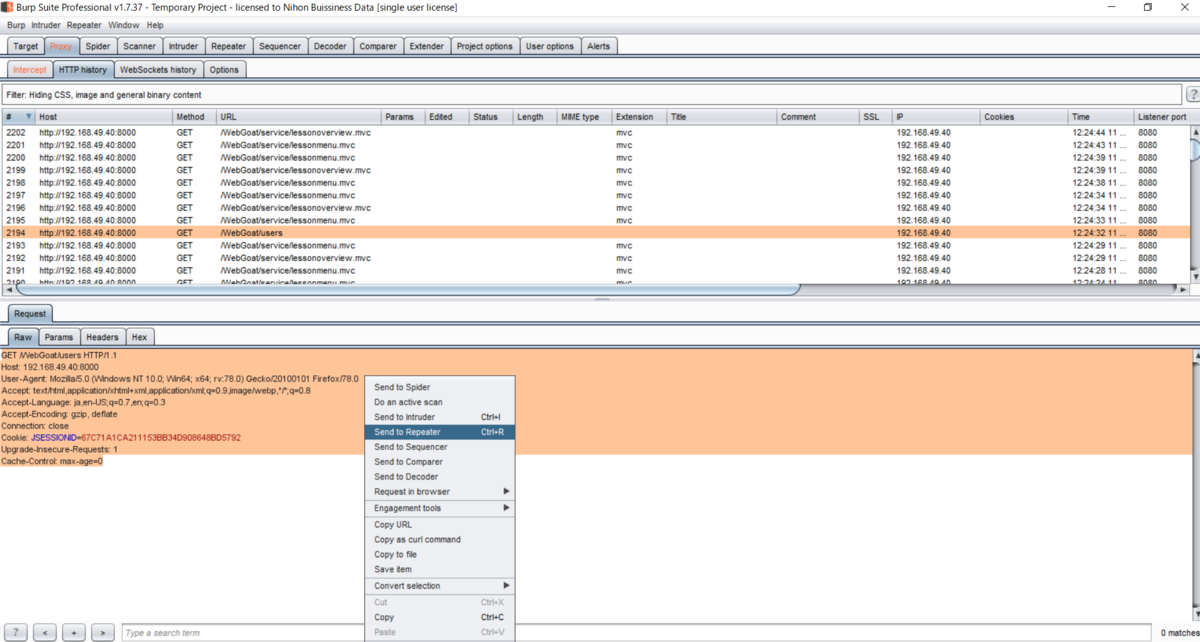The width and height of the screenshot is (1200, 642).
Task: Sort by the Host column header
Action: pos(104,117)
